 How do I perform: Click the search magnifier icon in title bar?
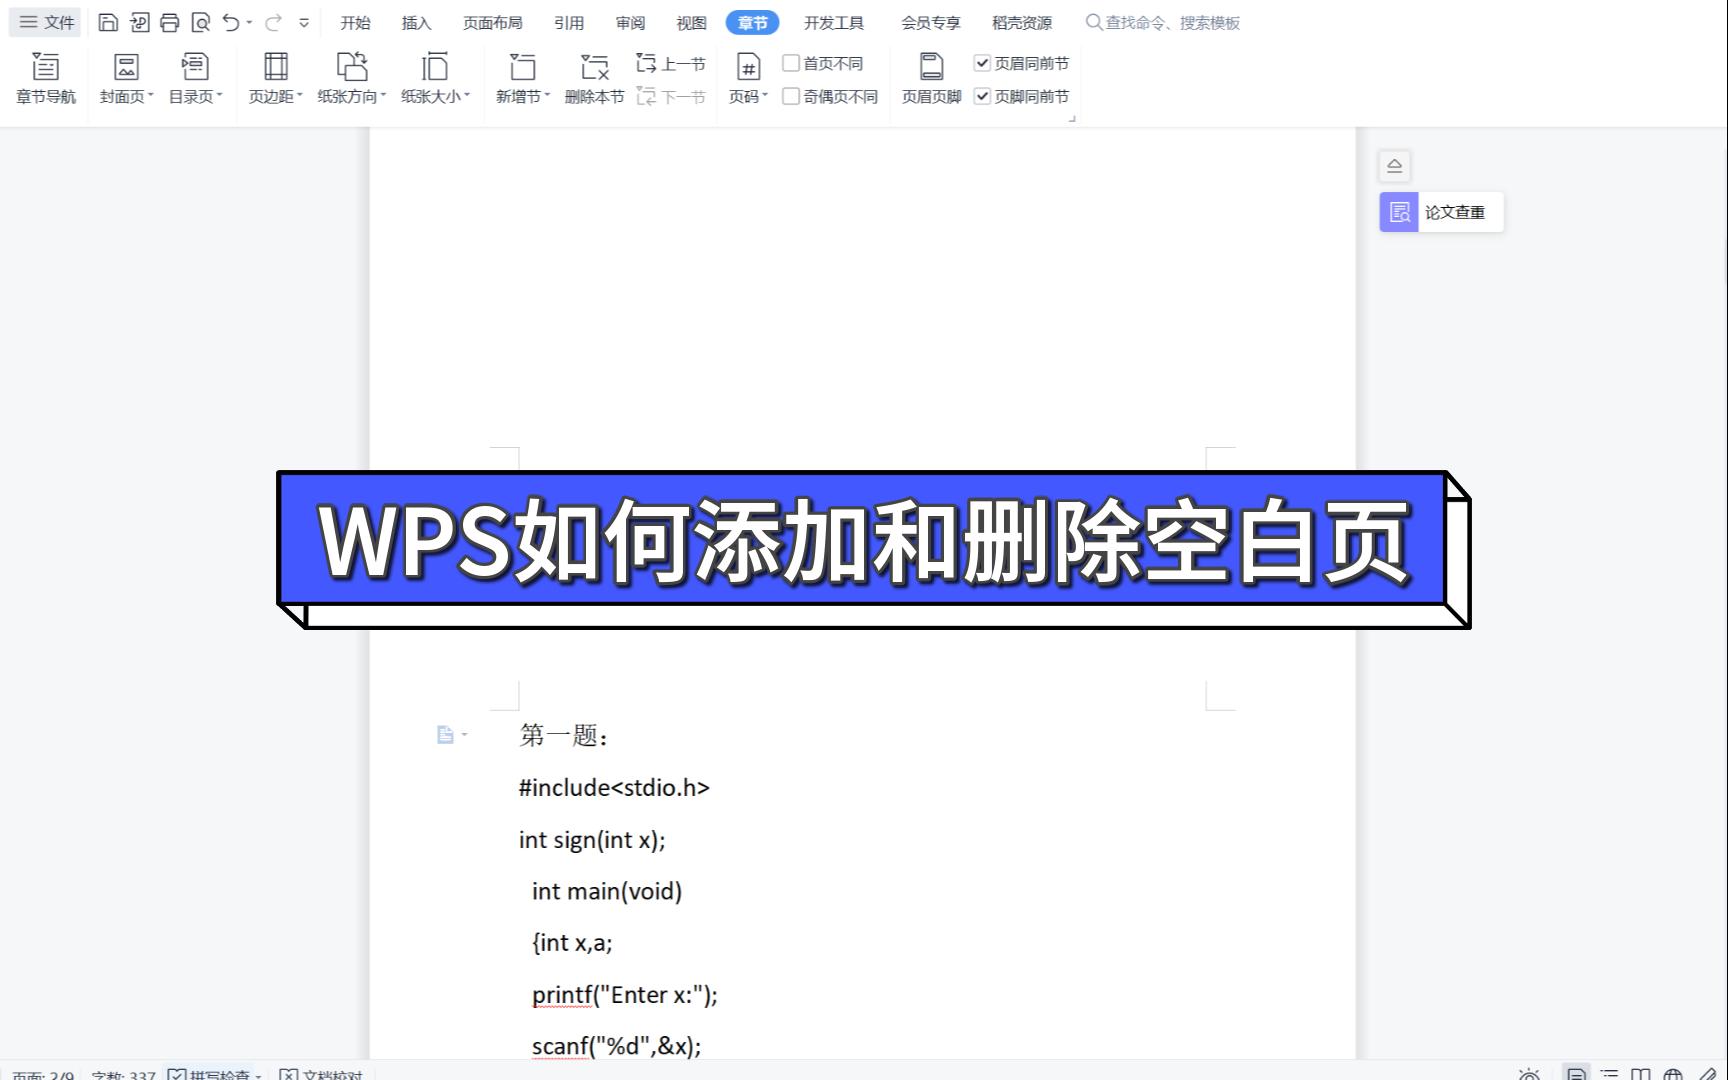[1094, 22]
